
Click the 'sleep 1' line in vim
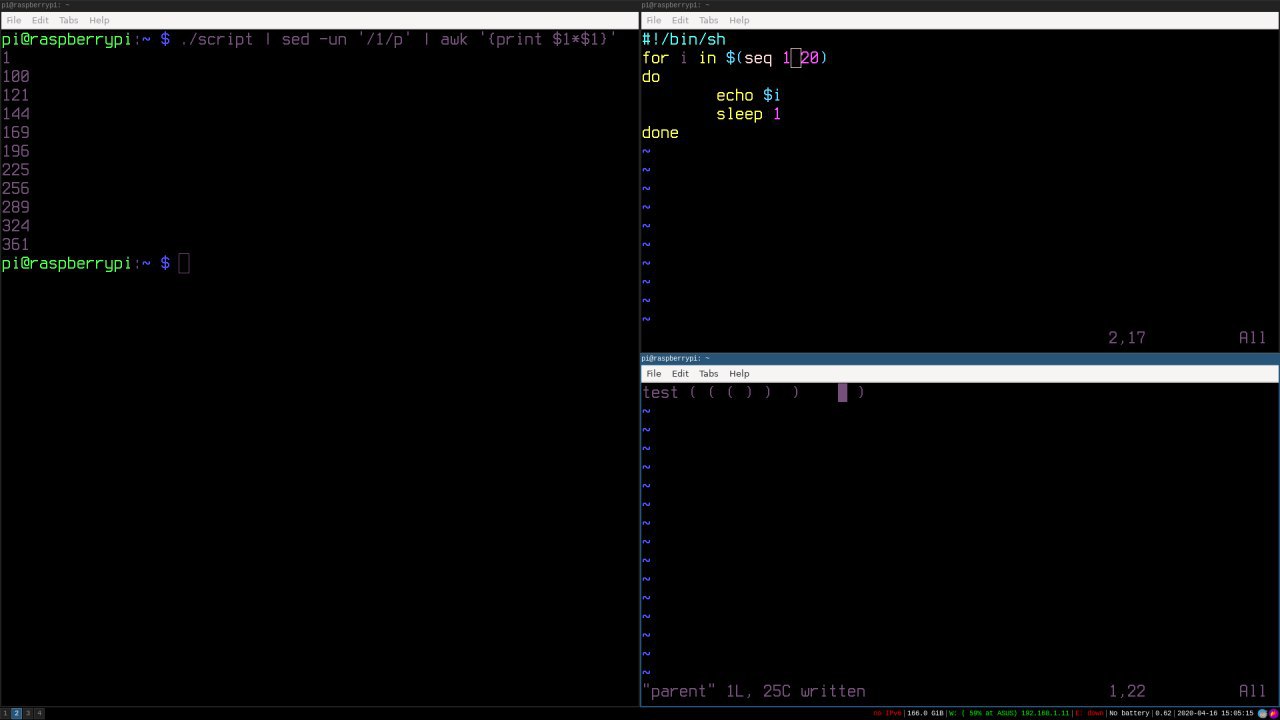748,114
